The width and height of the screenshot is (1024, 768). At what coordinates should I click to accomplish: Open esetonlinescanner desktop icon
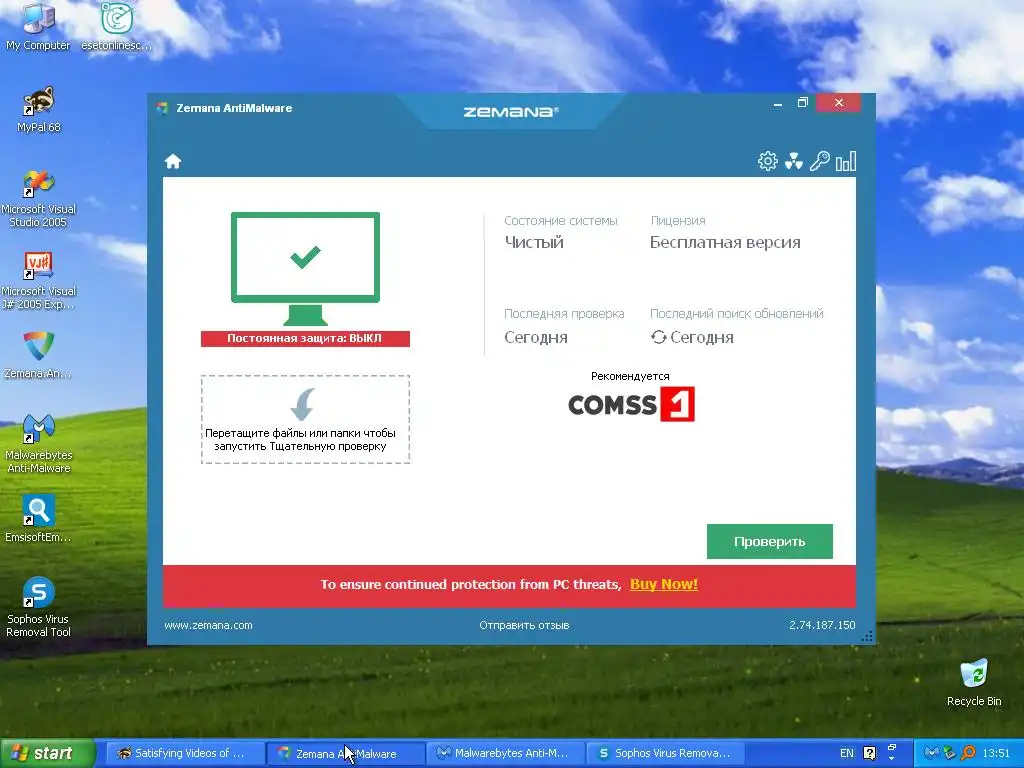click(x=116, y=26)
